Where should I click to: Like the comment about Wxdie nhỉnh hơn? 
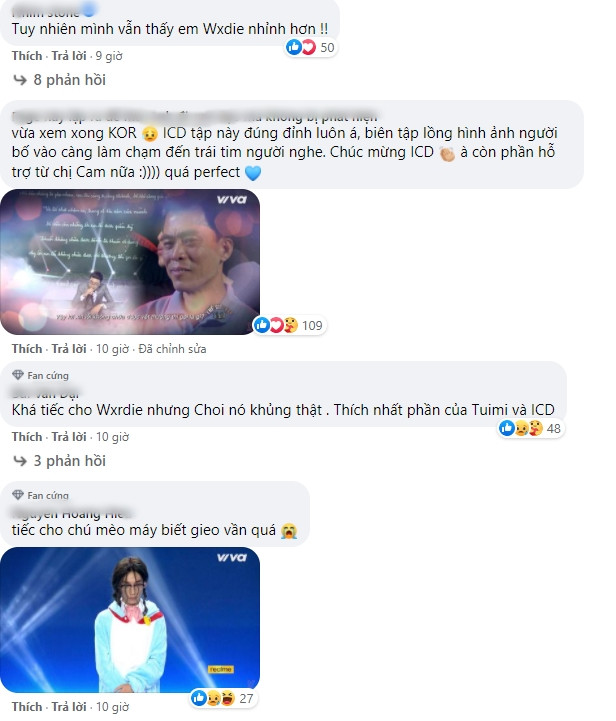[27, 56]
